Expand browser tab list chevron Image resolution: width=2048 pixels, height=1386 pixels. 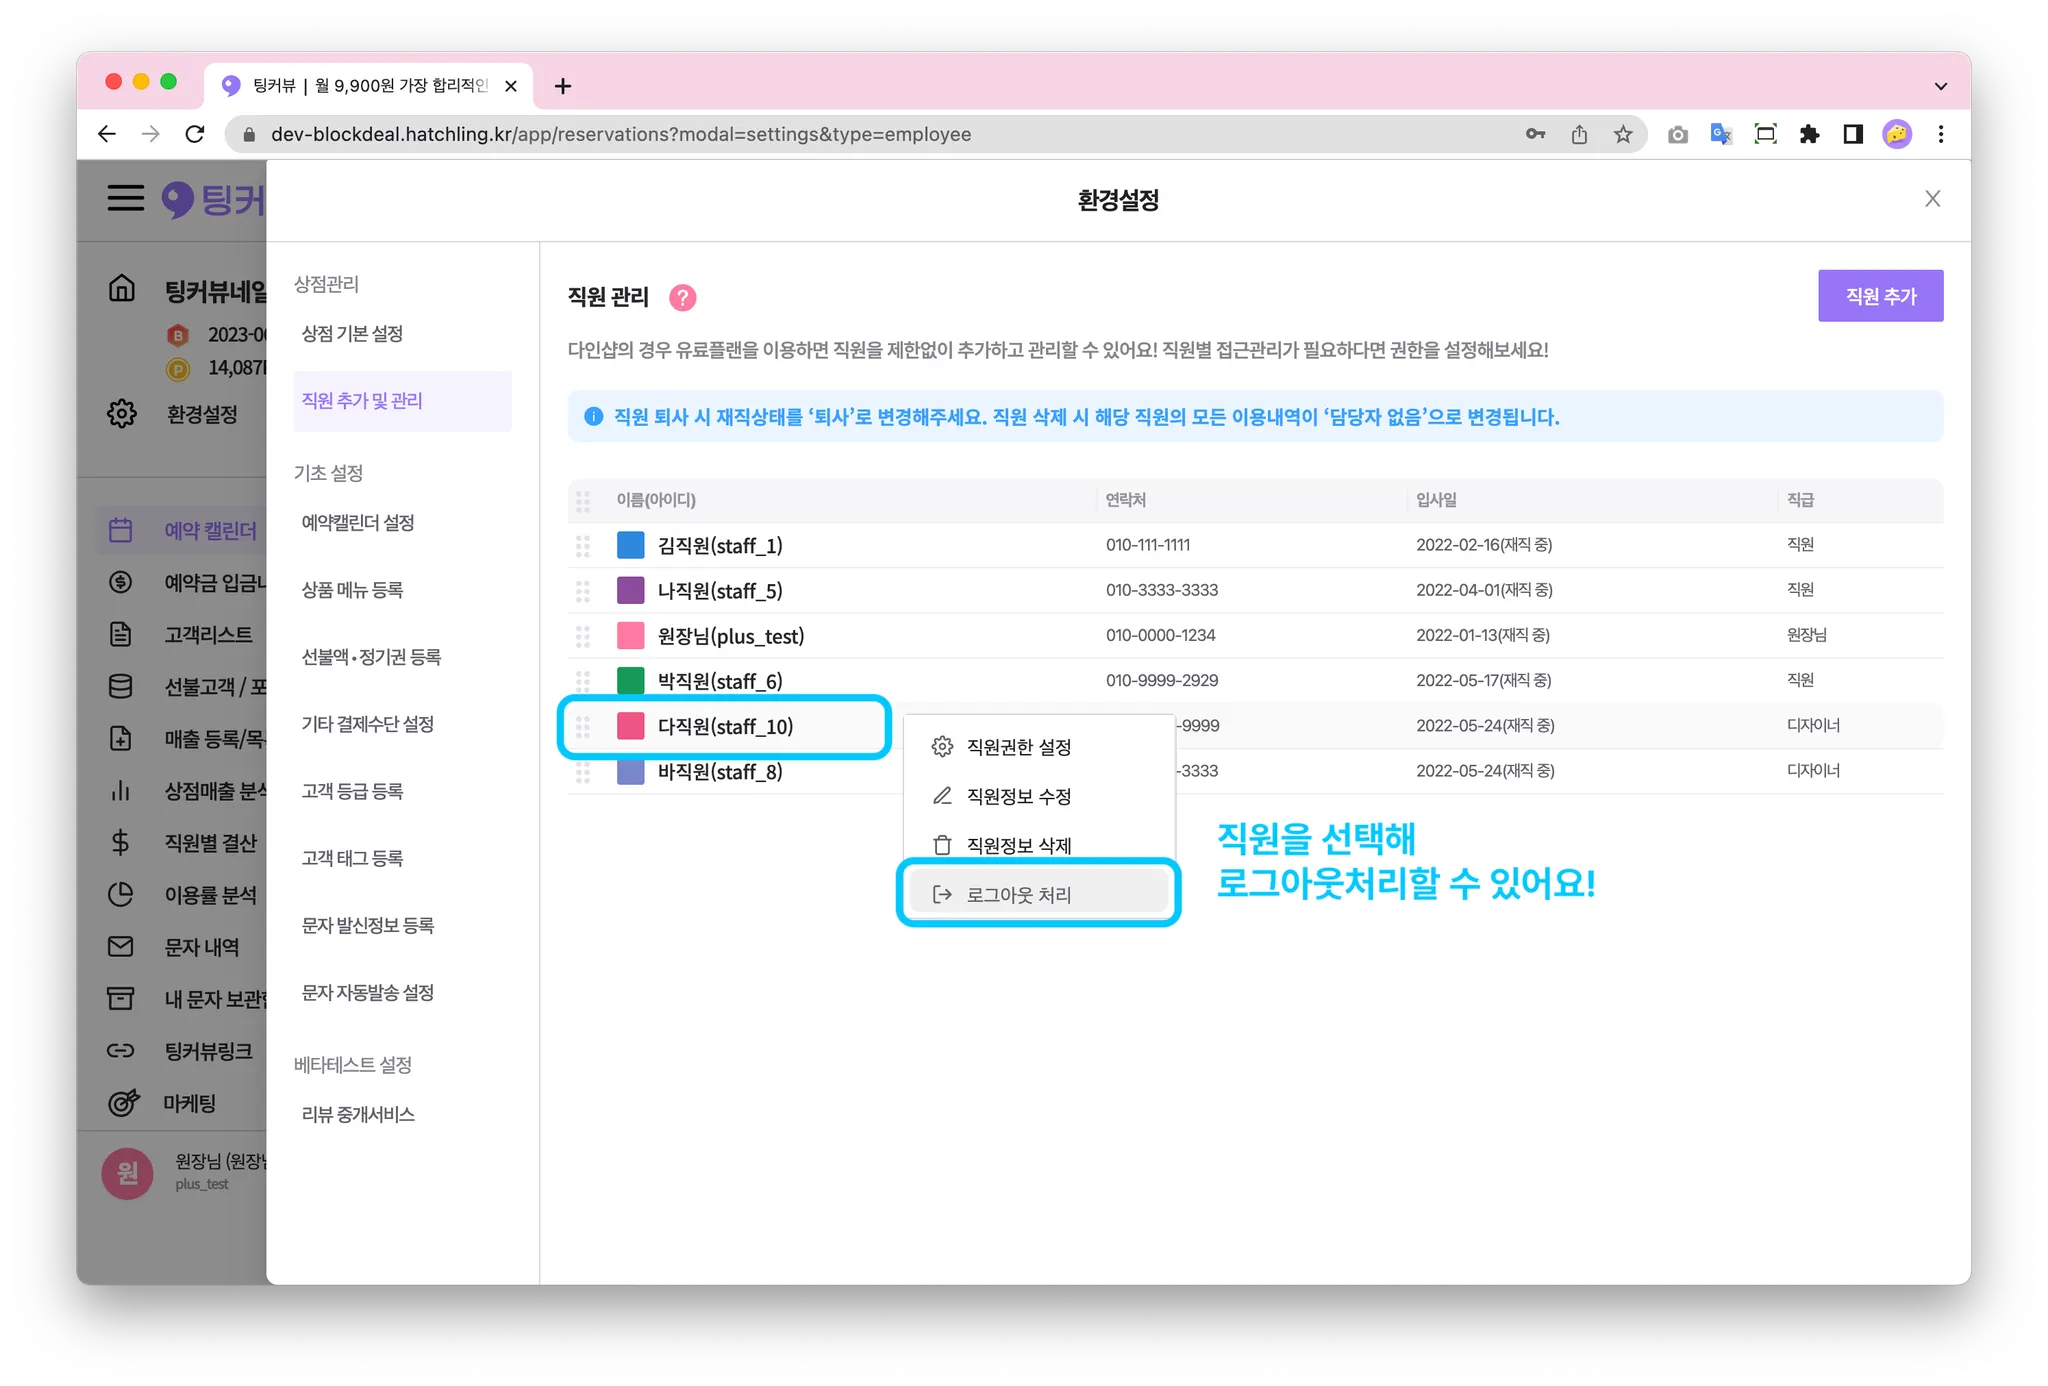tap(1940, 86)
